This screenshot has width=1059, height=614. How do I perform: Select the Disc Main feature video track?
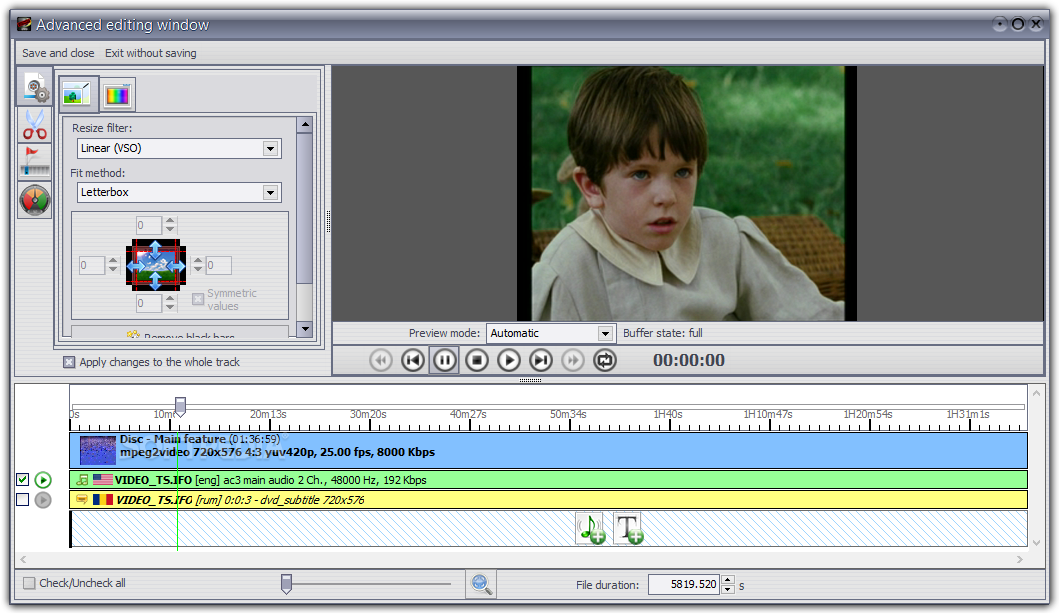(548, 451)
